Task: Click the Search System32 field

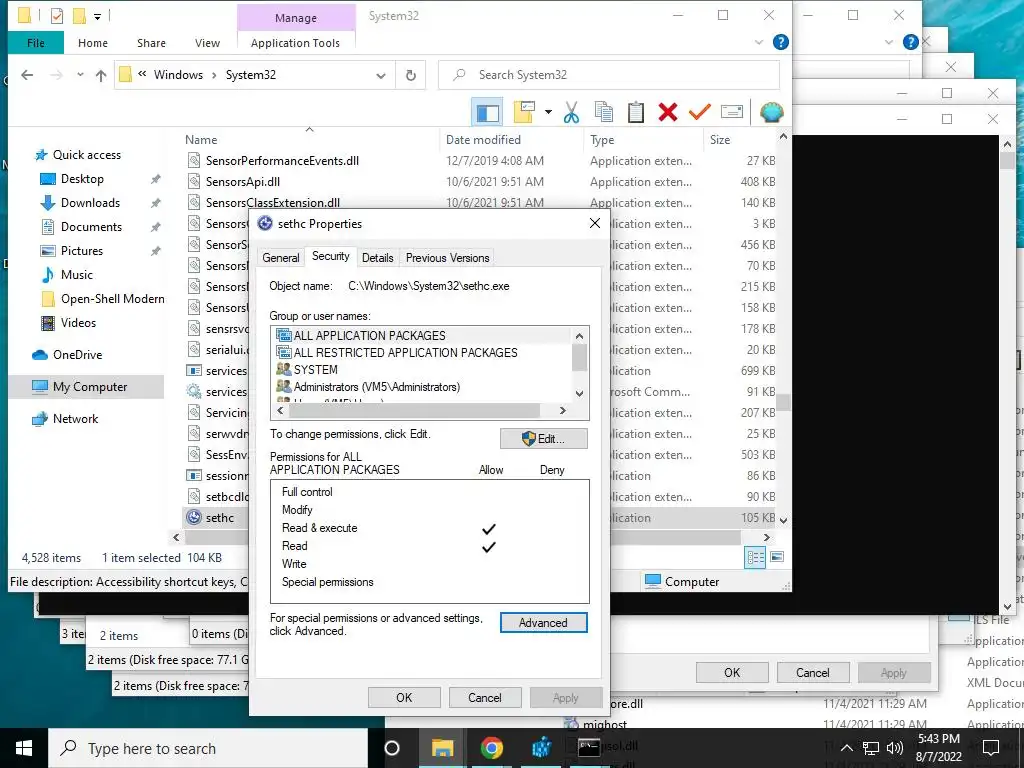Action: click(609, 75)
